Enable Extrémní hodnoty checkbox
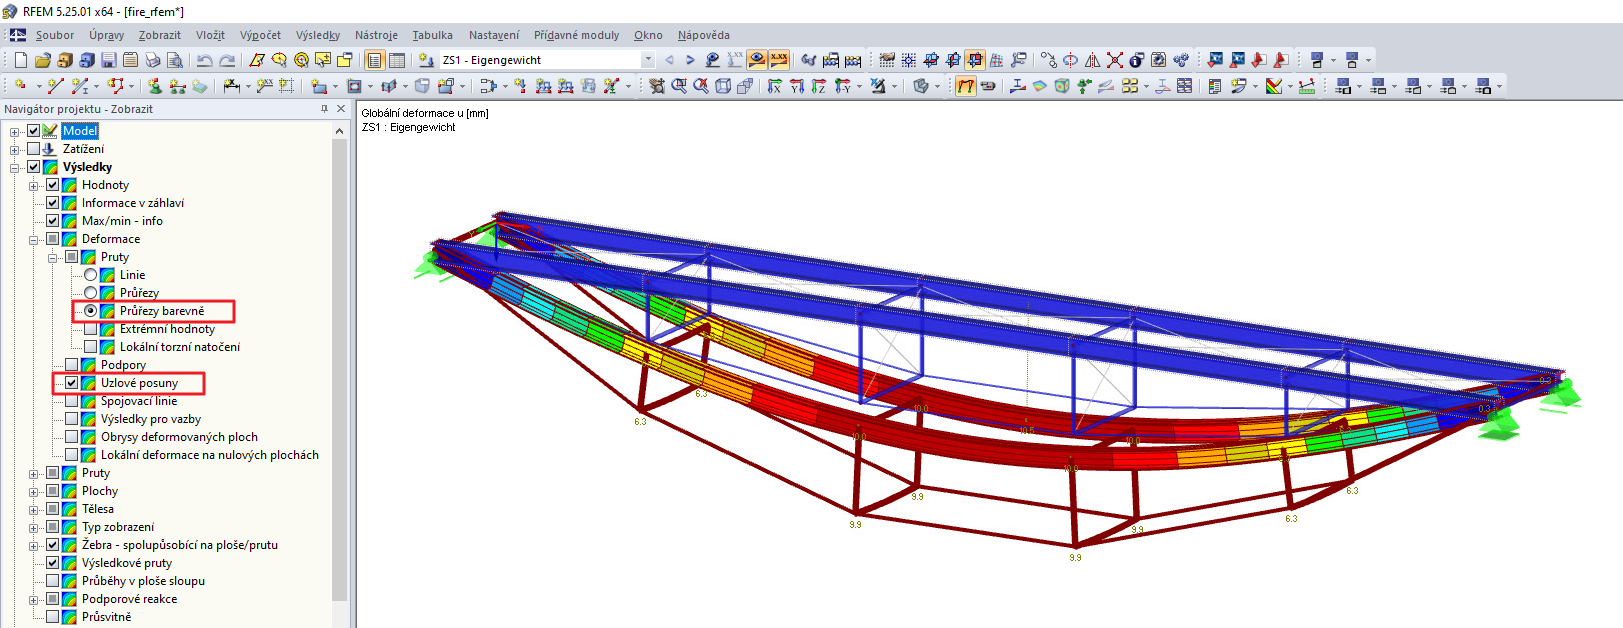Image resolution: width=1623 pixels, height=628 pixels. click(x=91, y=329)
